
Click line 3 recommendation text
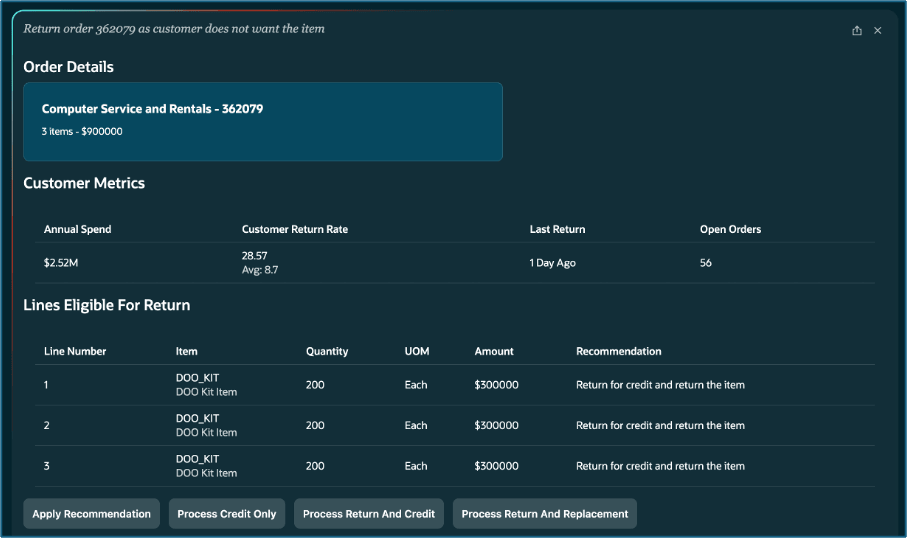coord(660,466)
